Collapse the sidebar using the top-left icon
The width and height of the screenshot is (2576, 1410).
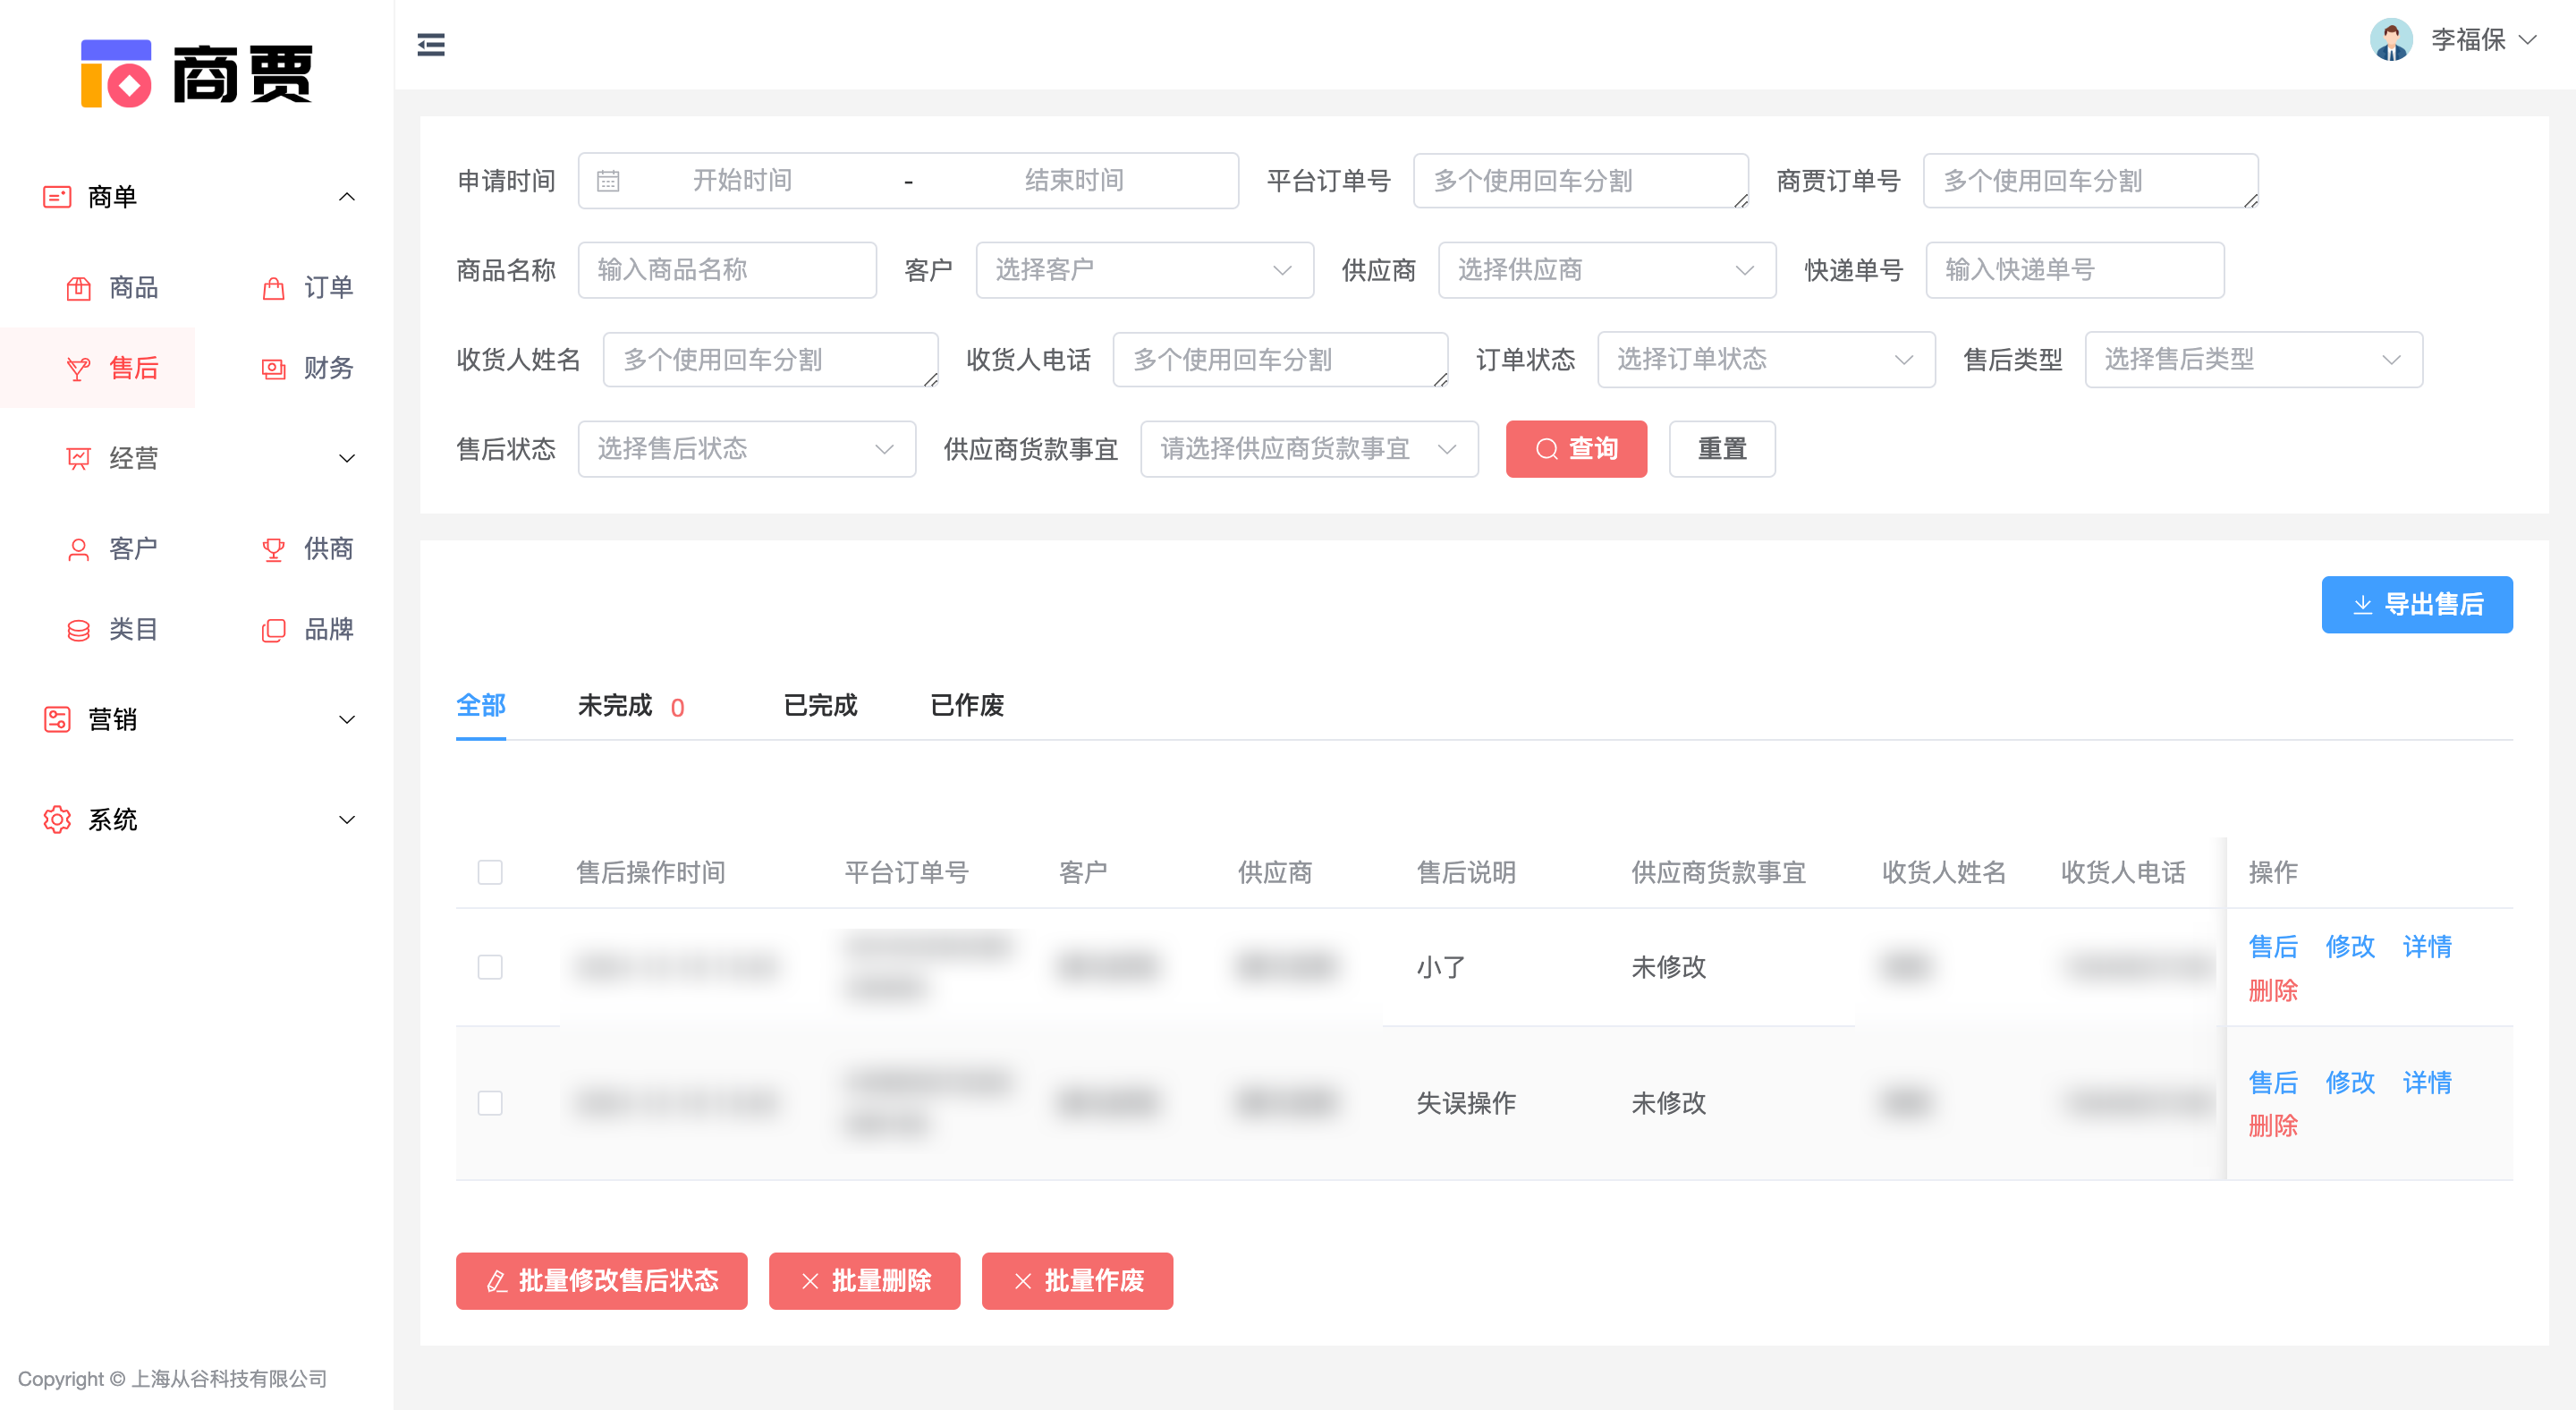pyautogui.click(x=430, y=44)
